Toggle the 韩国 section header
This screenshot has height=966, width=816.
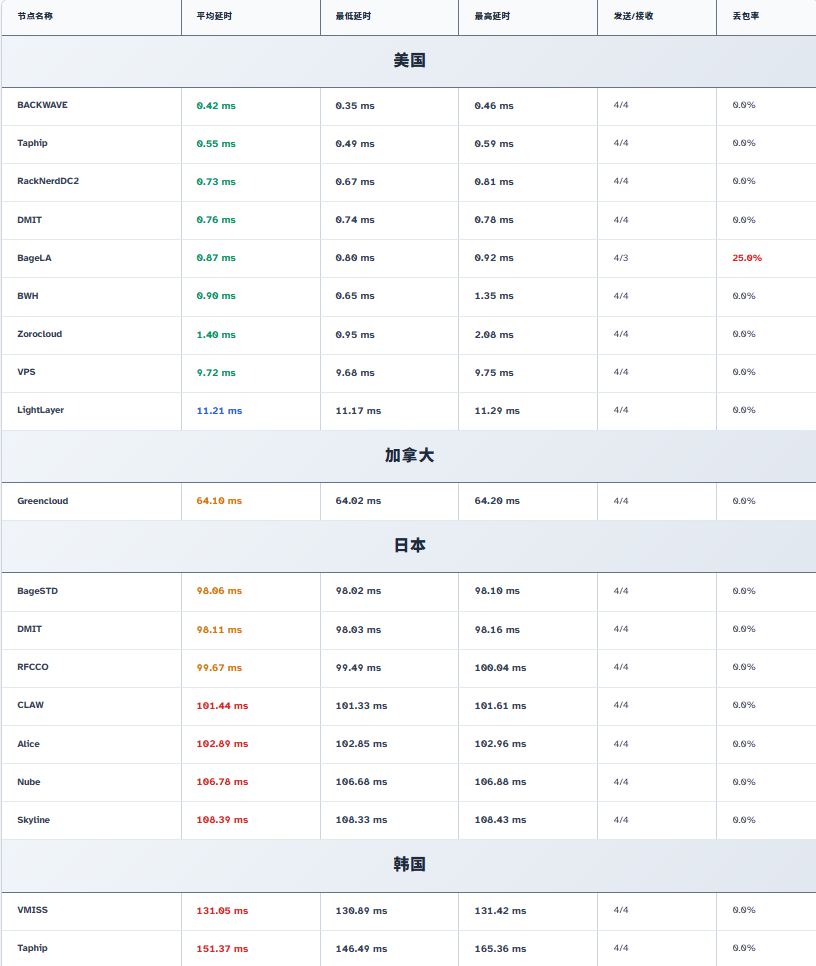pyautogui.click(x=409, y=865)
